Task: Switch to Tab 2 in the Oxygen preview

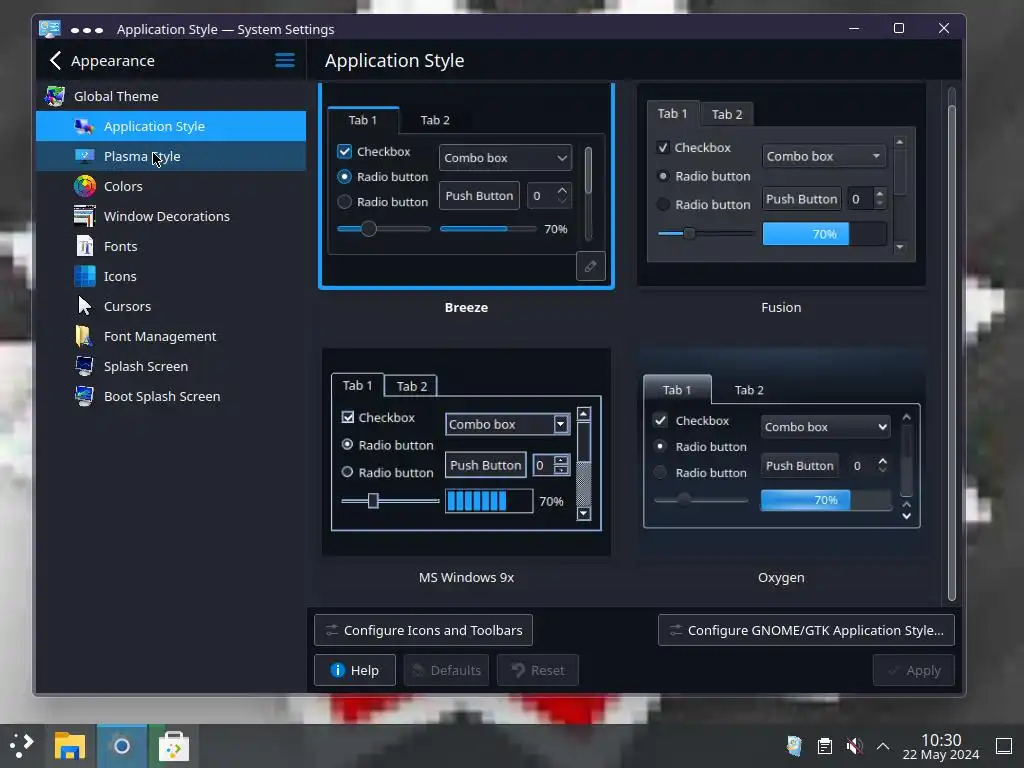Action: click(749, 390)
